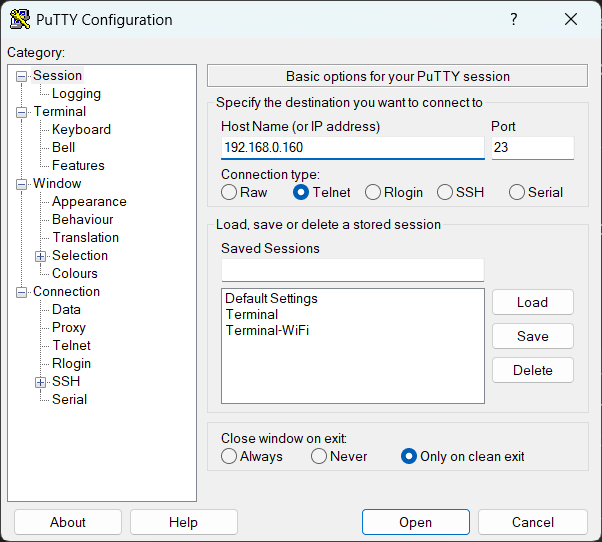
Task: Expand the SSH tree node
Action: pos(40,382)
